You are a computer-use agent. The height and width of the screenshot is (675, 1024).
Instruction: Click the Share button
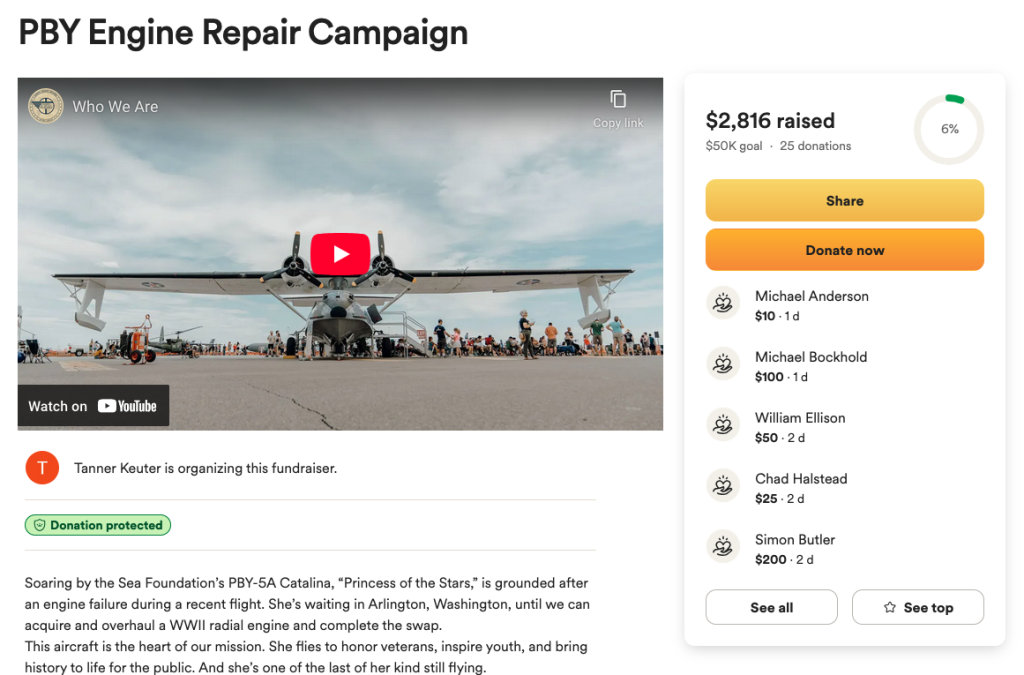click(x=844, y=201)
